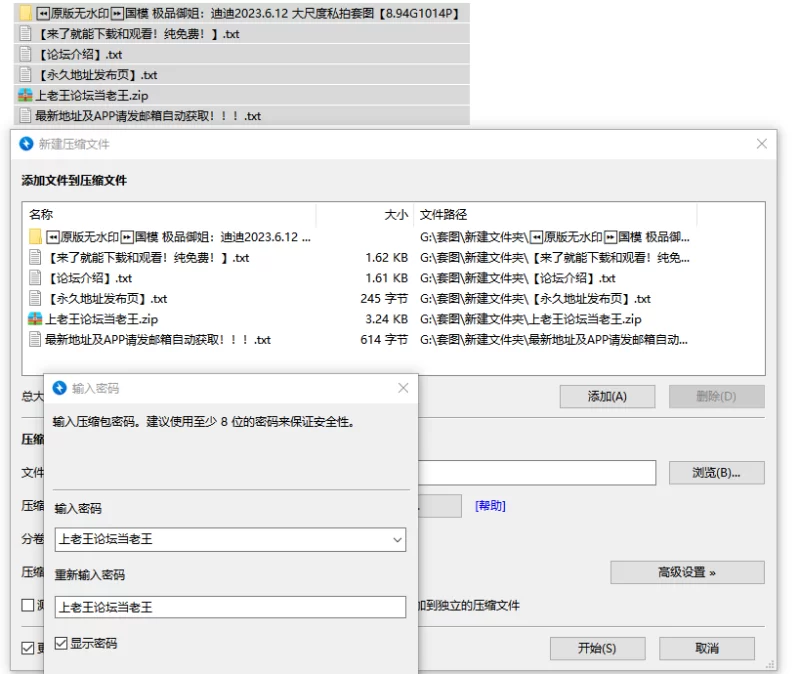Tick the unchecked checkbox left of the password dialog
Image resolution: width=800 pixels, height=674 pixels.
click(x=28, y=605)
